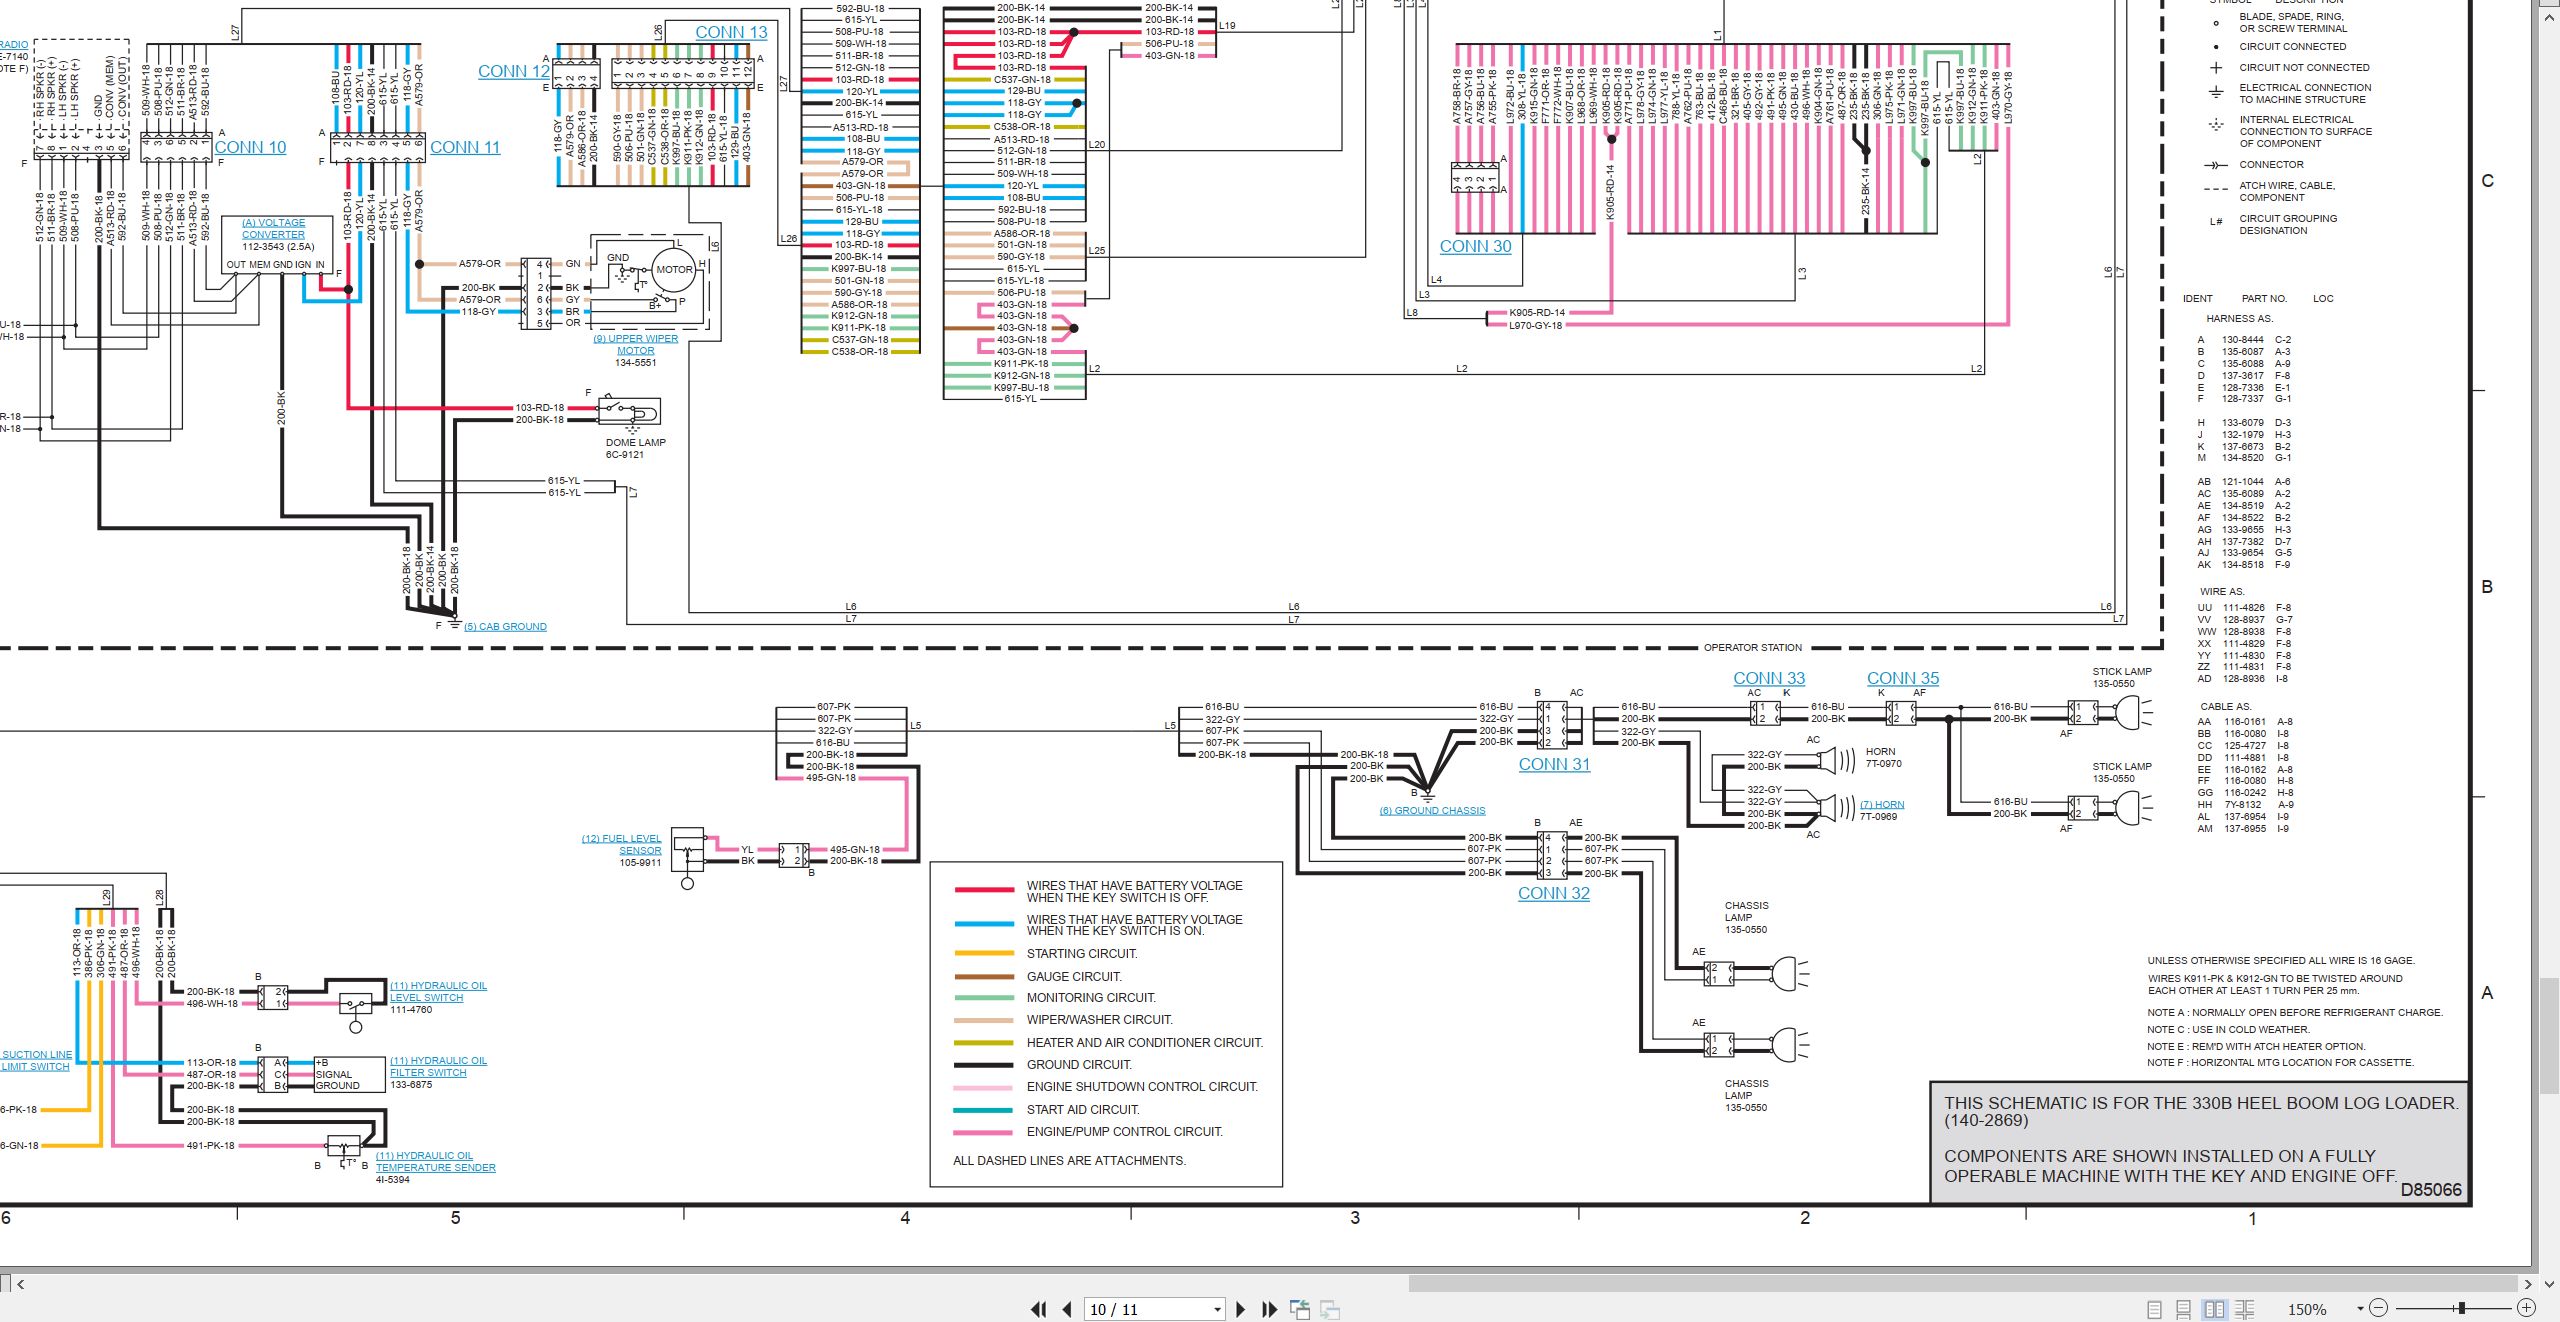Click the HARNESS AS. heading
Image resolution: width=2560 pixels, height=1322 pixels.
click(2239, 319)
